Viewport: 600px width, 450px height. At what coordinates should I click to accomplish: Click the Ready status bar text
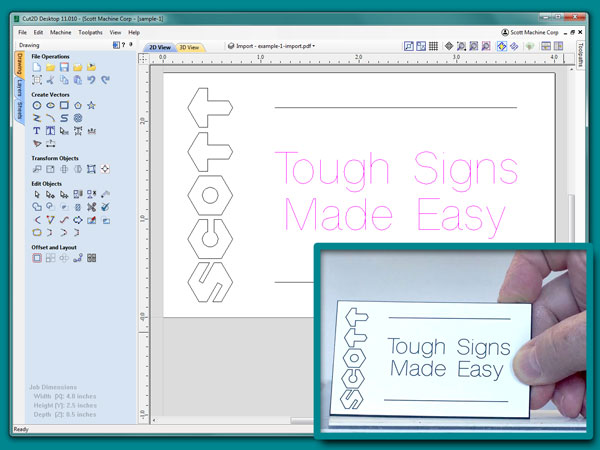tap(21, 429)
